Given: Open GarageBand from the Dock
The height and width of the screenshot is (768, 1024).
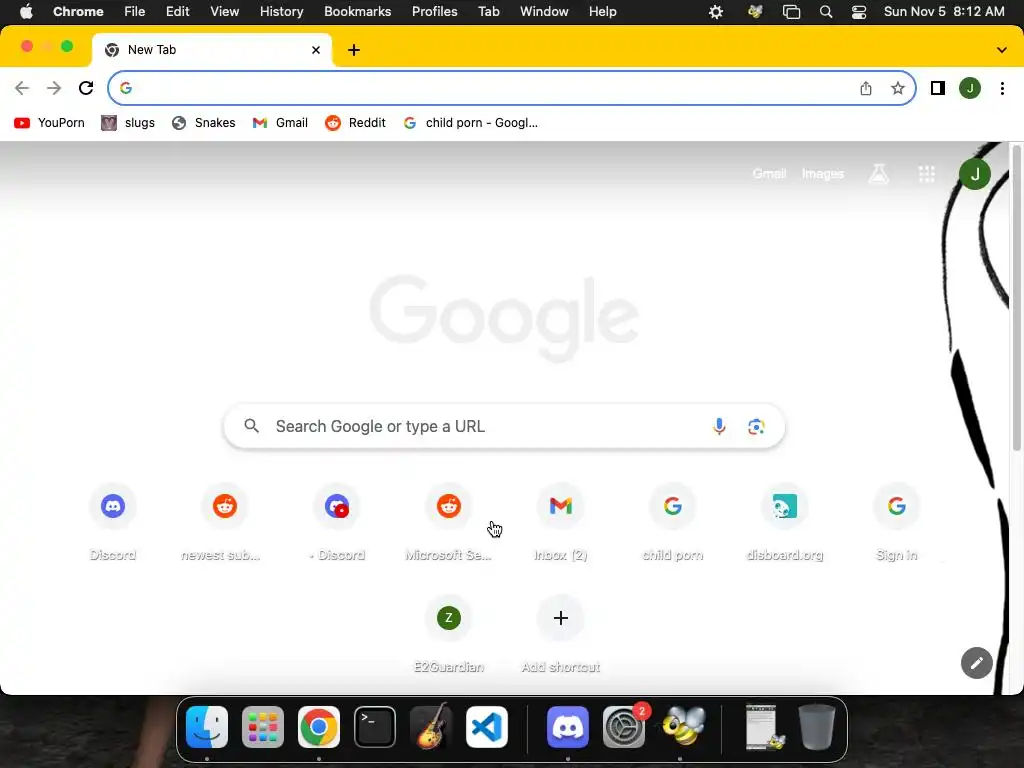Looking at the screenshot, I should click(430, 727).
